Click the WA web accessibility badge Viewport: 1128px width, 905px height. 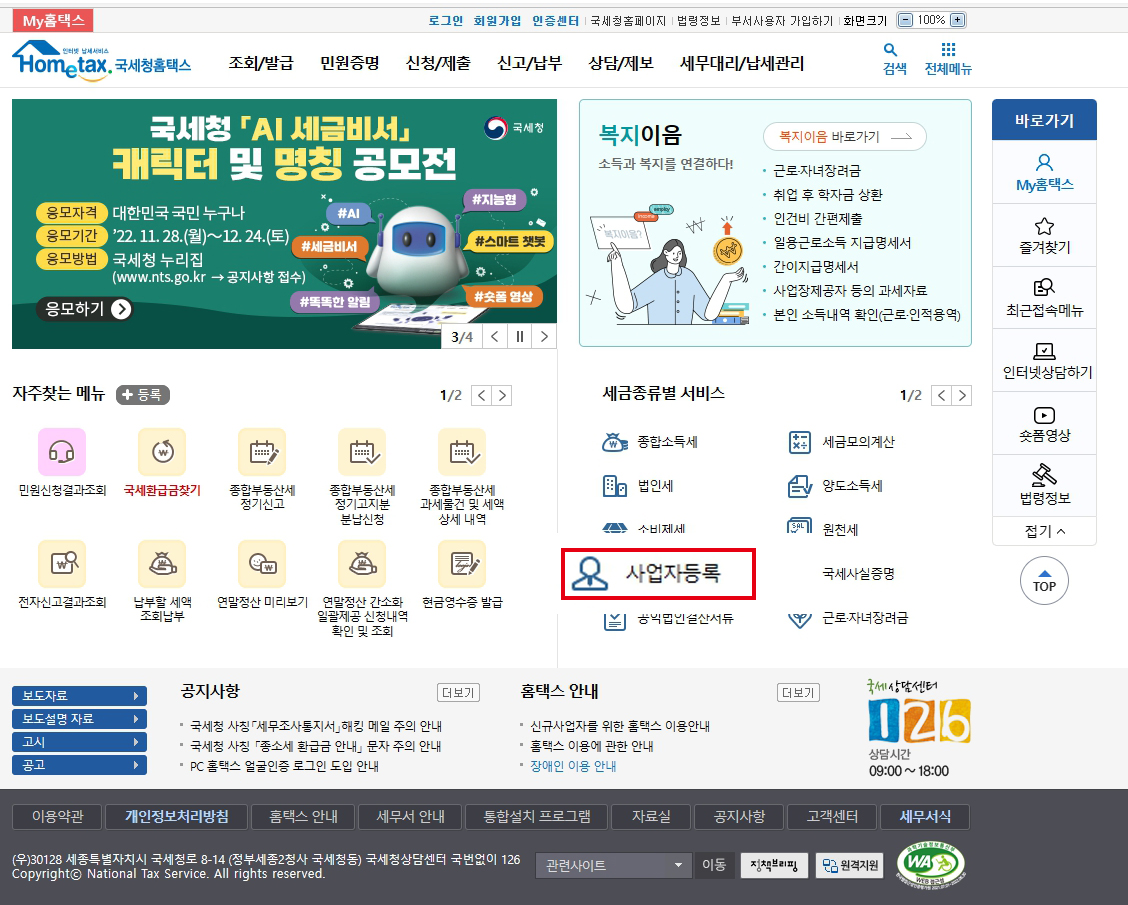[930, 864]
